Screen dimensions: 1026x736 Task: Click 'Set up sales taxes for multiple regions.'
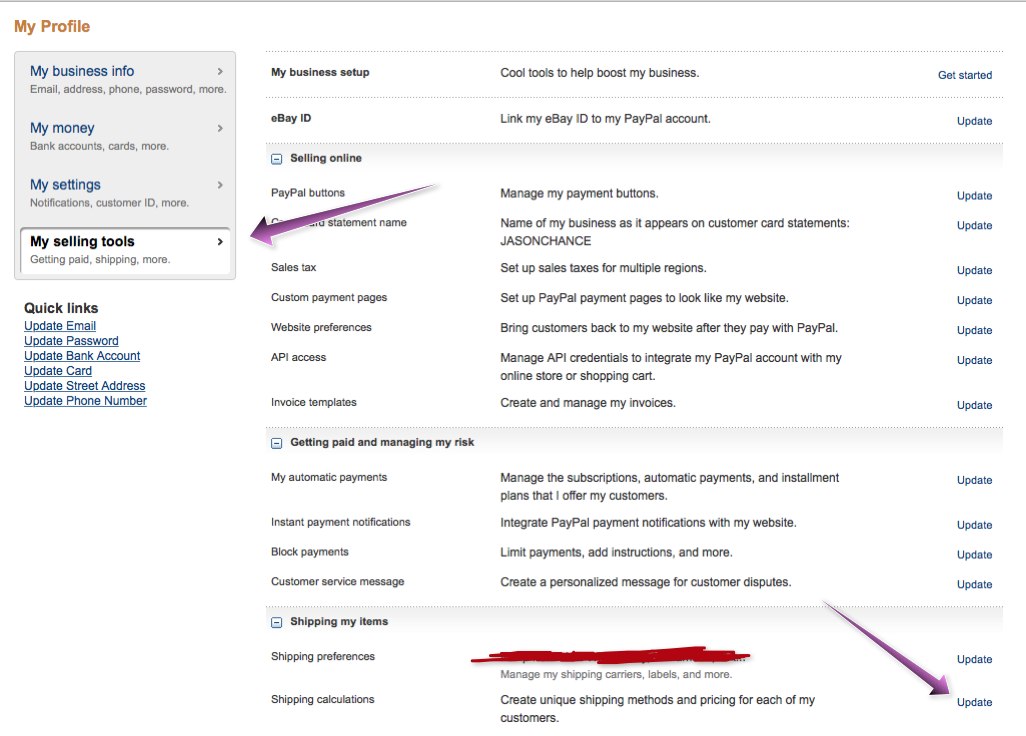603,268
